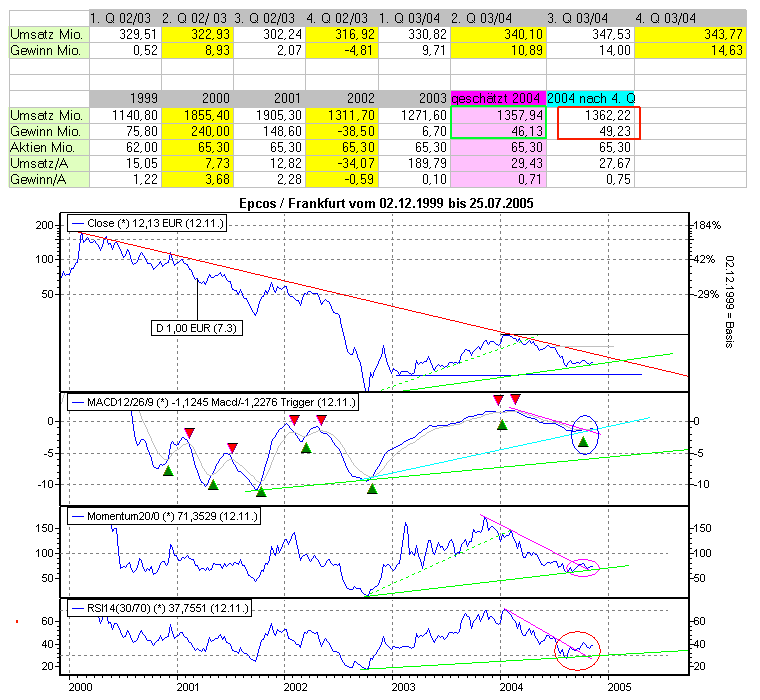Click the RSI14(30/70) legend label

(x=157, y=607)
